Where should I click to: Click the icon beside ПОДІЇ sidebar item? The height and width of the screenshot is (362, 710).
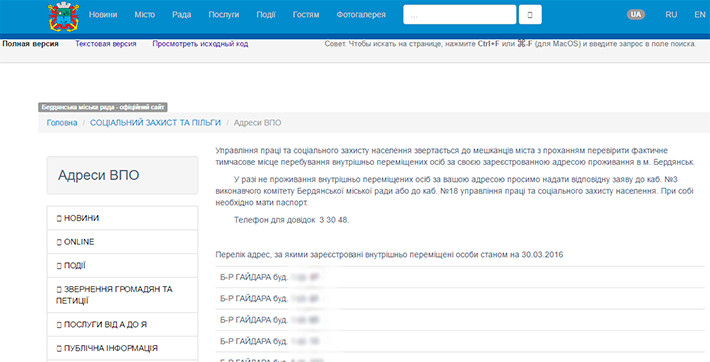[59, 266]
